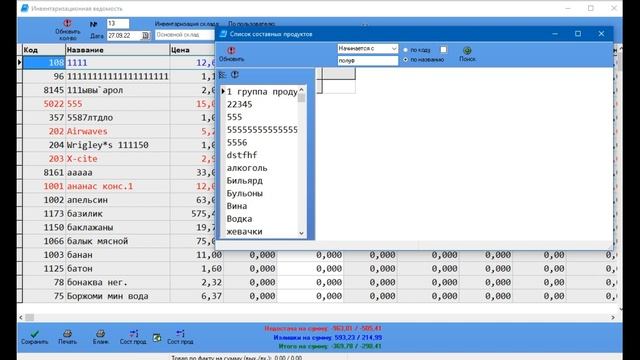This screenshot has height=360, width=640.
Task: Select row 'базилик' with code 1173
Action: pos(119,213)
